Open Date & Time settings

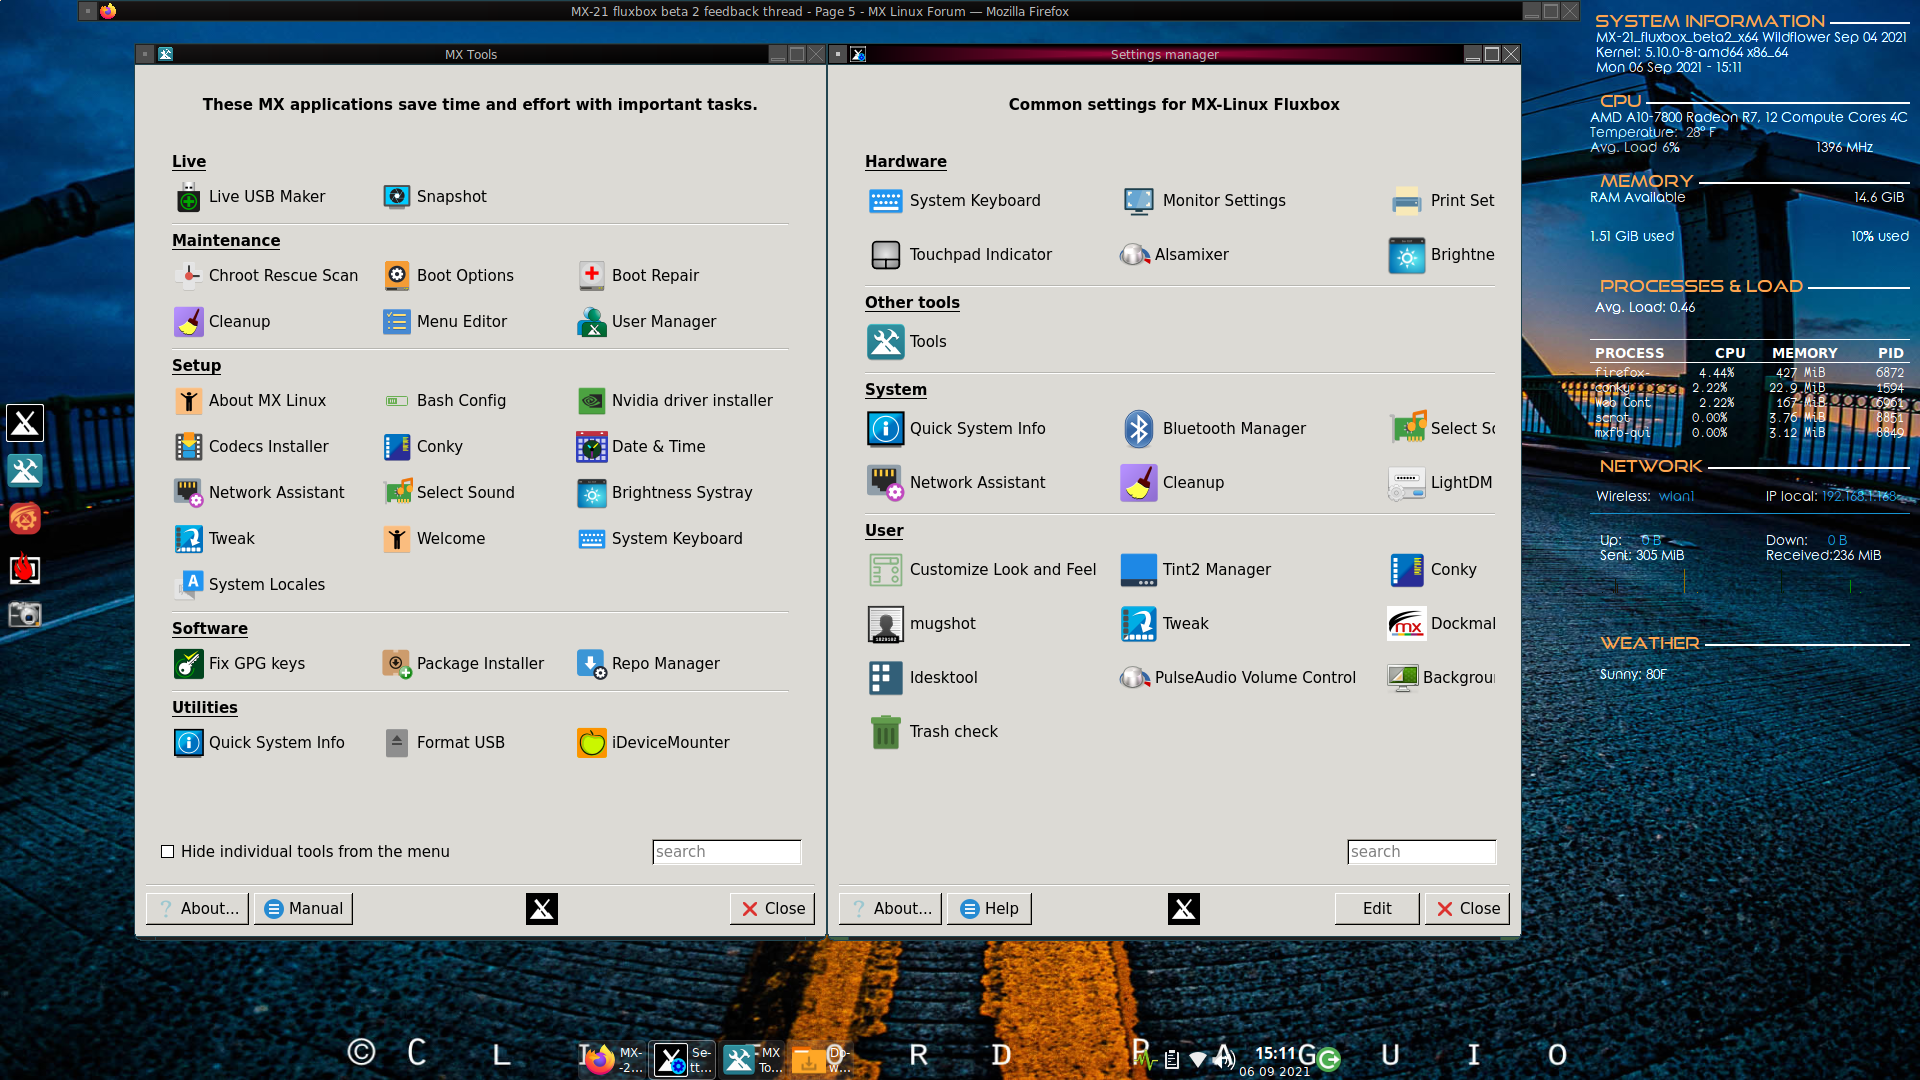(641, 446)
